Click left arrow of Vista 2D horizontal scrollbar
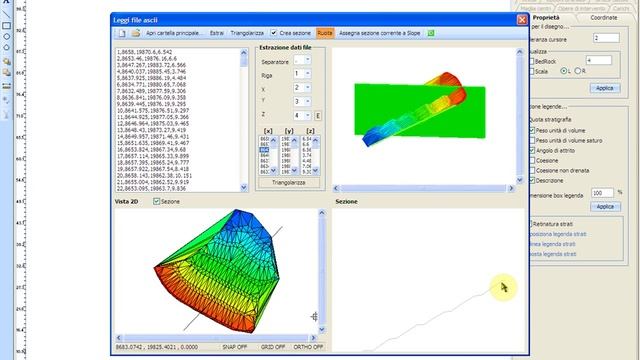This screenshot has width=640, height=360. click(x=119, y=338)
